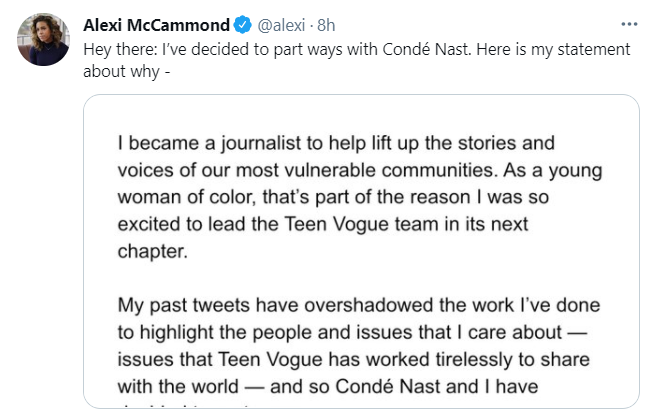Viewport: 648px width, 411px height.
Task: Click the "about why -" tweet line
Action: tap(124, 70)
